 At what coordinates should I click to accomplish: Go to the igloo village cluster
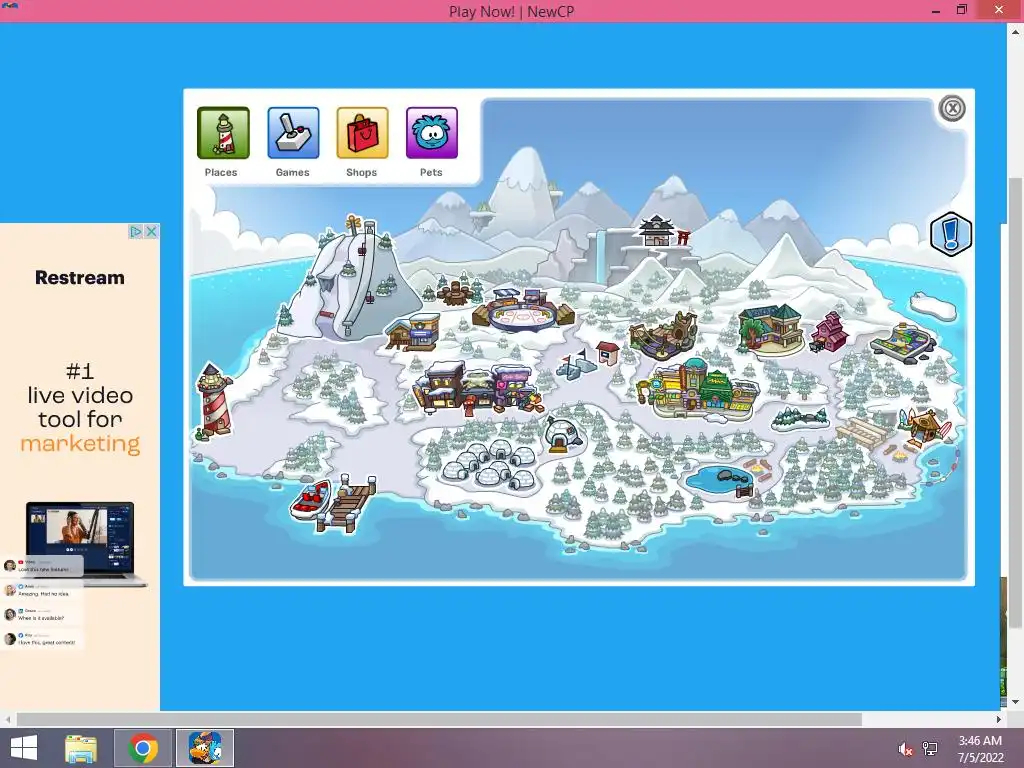(x=488, y=465)
